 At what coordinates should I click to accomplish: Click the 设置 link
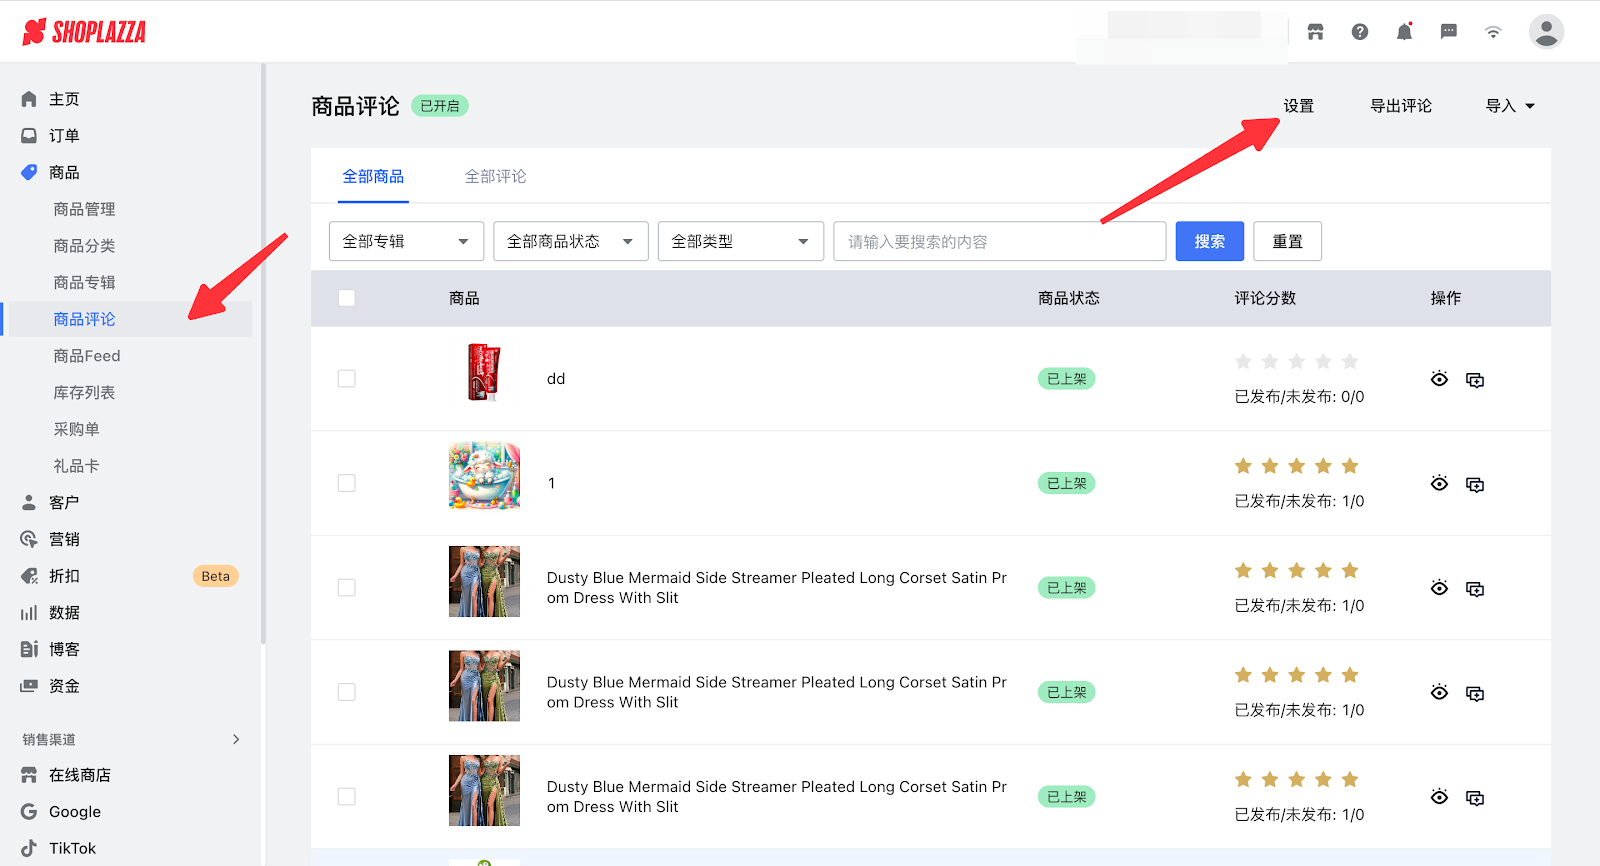pos(1298,106)
